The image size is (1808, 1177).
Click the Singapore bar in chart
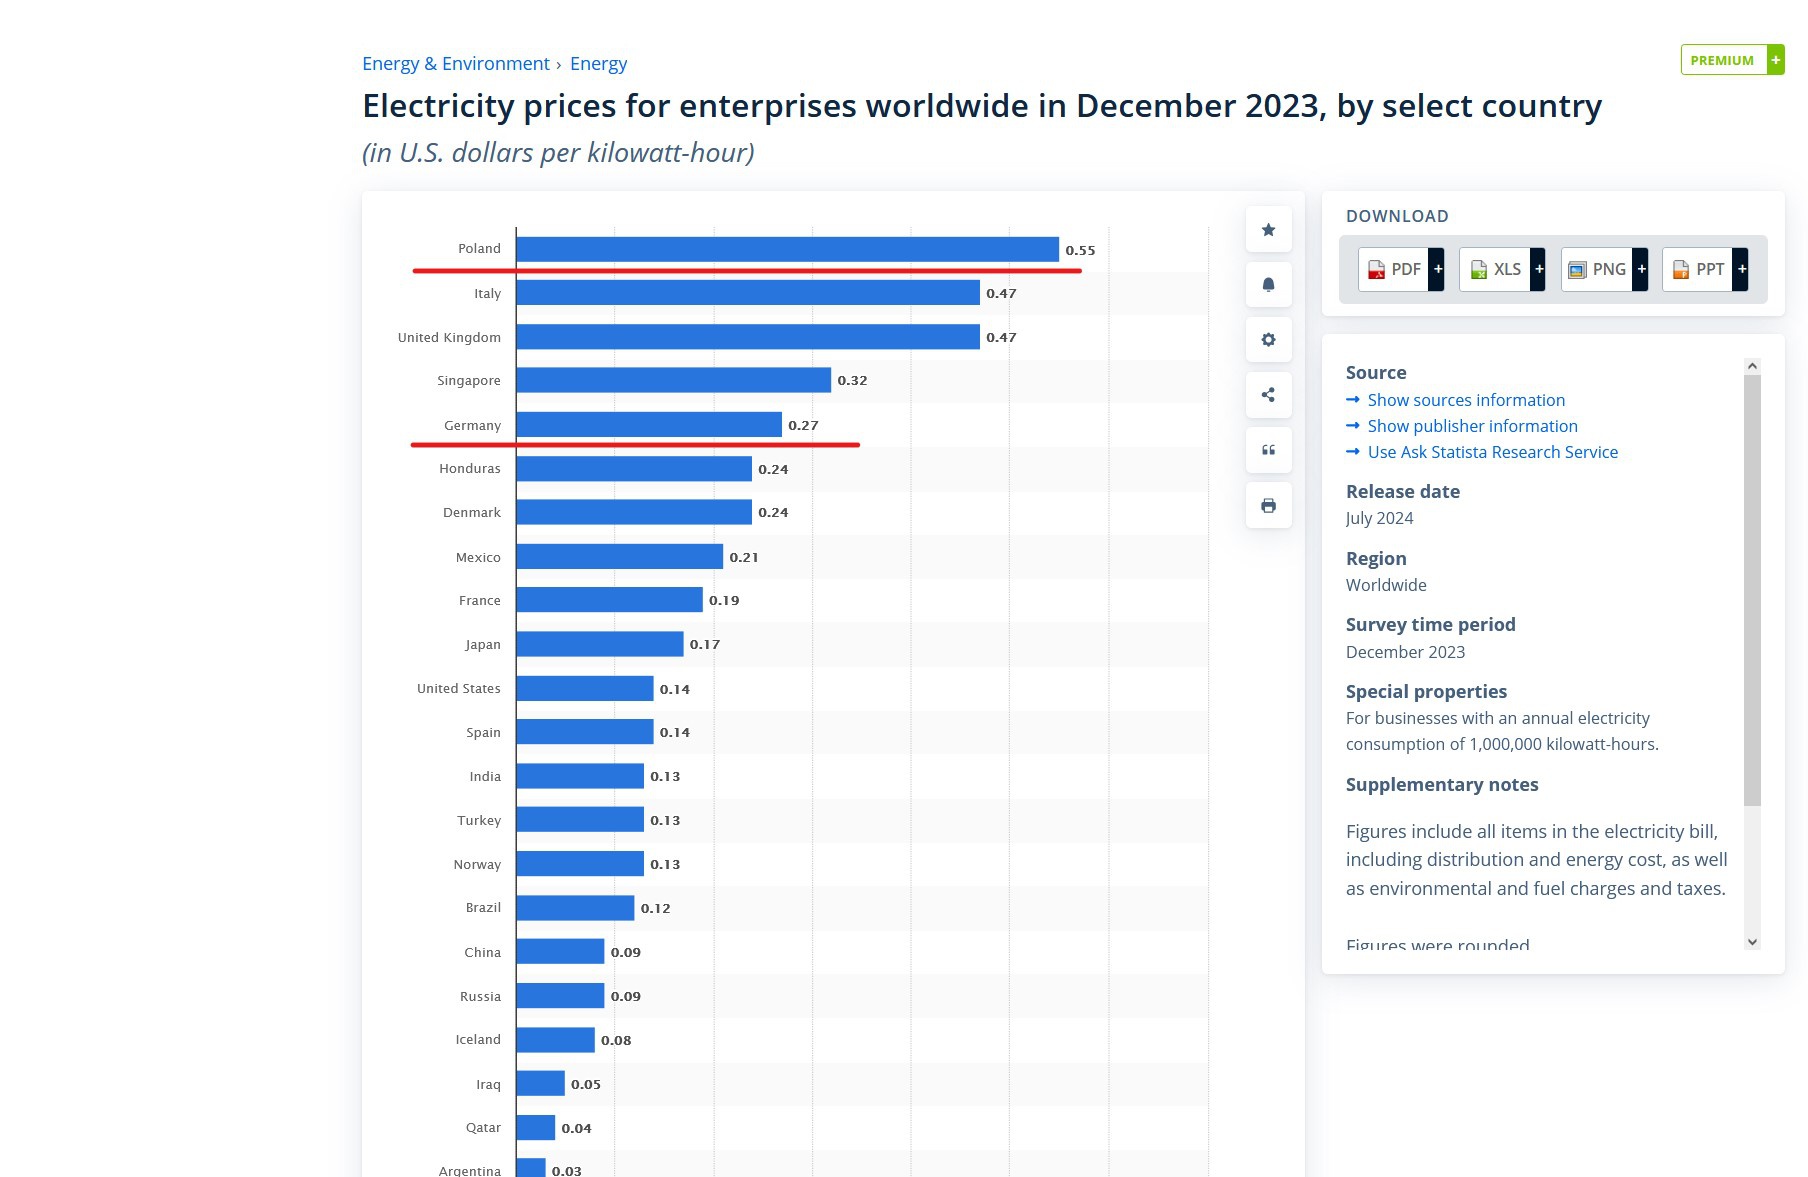tap(673, 380)
